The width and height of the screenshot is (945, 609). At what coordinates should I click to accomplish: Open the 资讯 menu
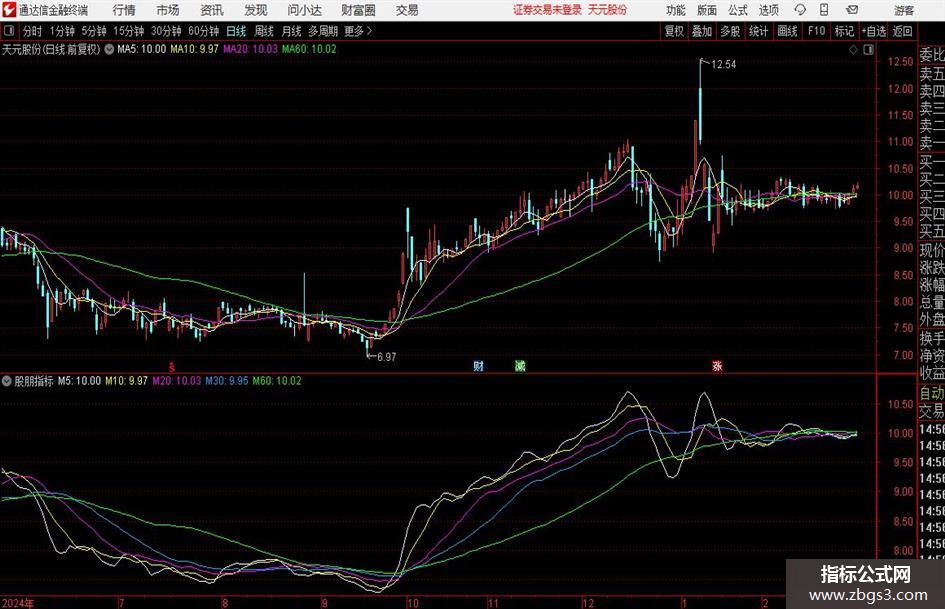pos(212,10)
